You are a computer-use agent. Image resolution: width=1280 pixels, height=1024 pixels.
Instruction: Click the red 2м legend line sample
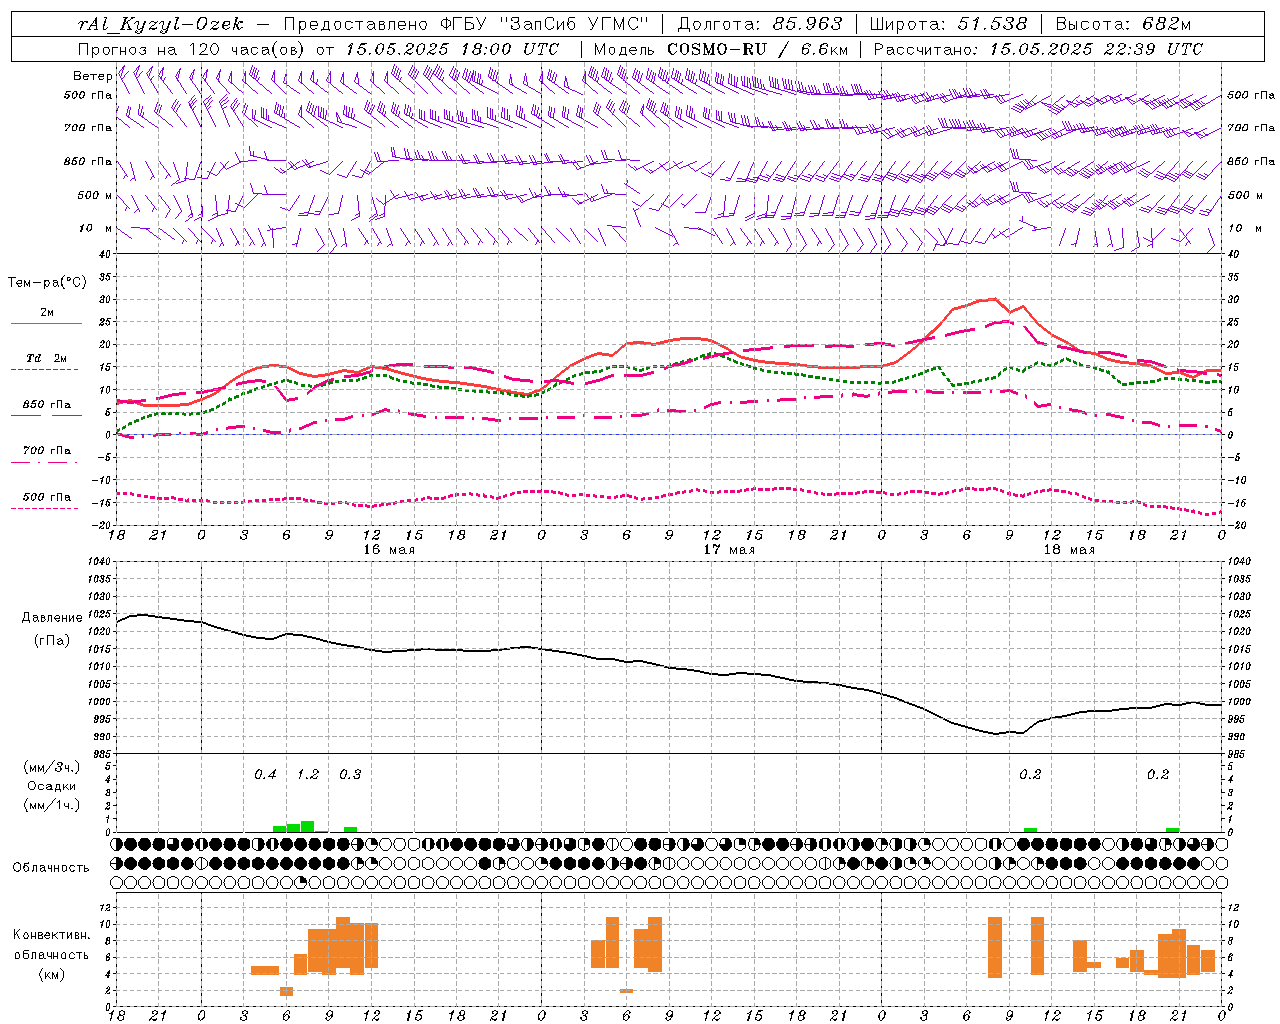(x=46, y=324)
